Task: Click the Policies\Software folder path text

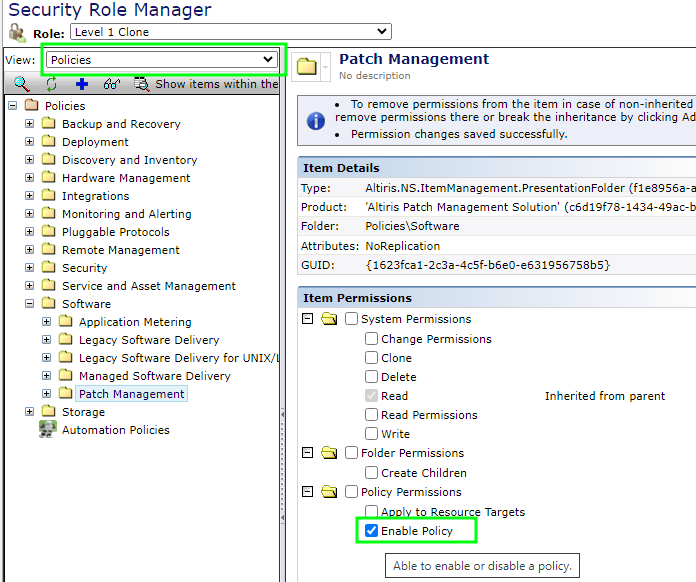Action: click(412, 226)
